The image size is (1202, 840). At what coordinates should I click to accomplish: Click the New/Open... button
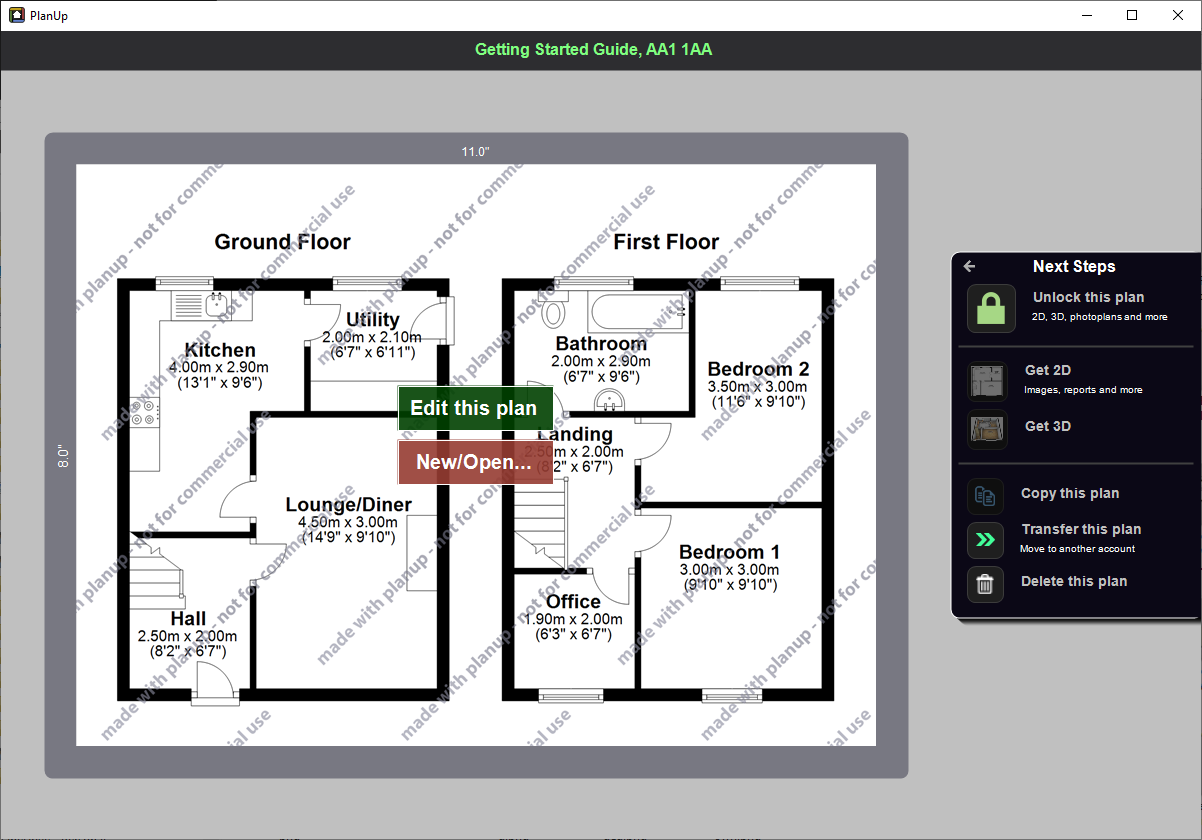point(475,462)
